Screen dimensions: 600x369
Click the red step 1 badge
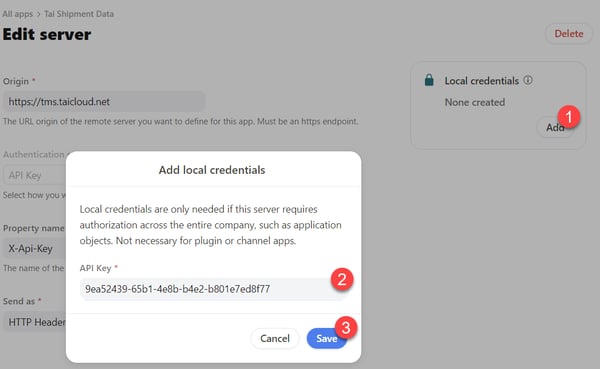[568, 117]
